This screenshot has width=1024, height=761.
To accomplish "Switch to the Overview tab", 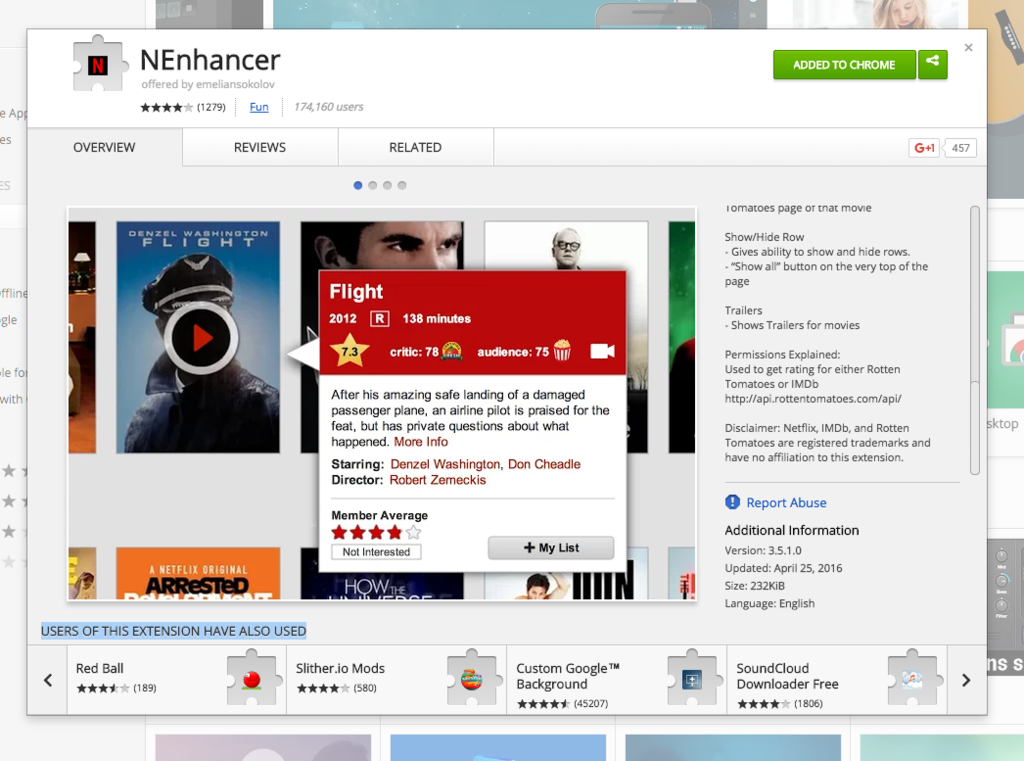I will (104, 148).
